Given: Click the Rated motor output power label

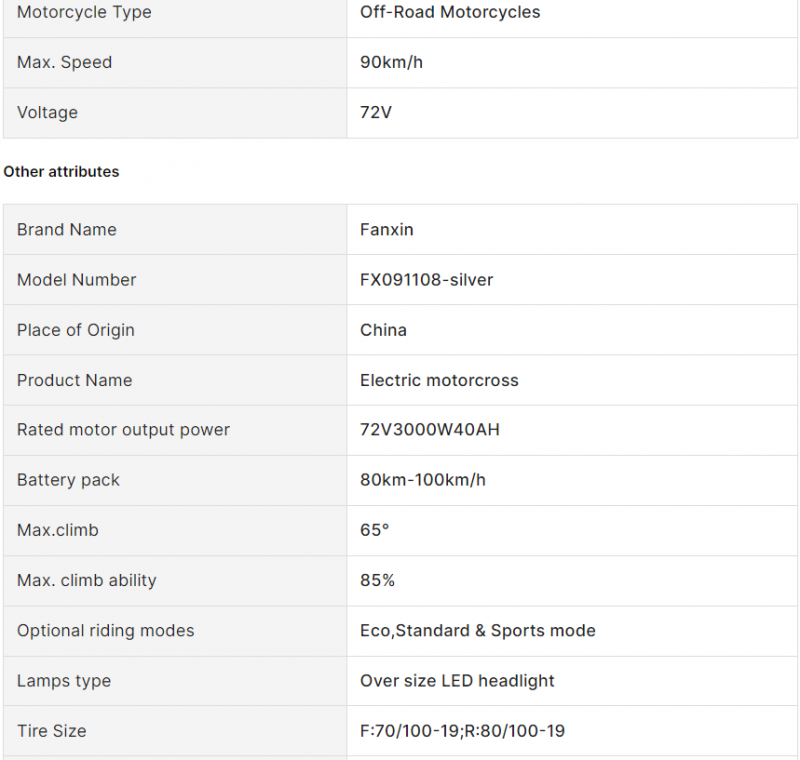Looking at the screenshot, I should point(123,430).
